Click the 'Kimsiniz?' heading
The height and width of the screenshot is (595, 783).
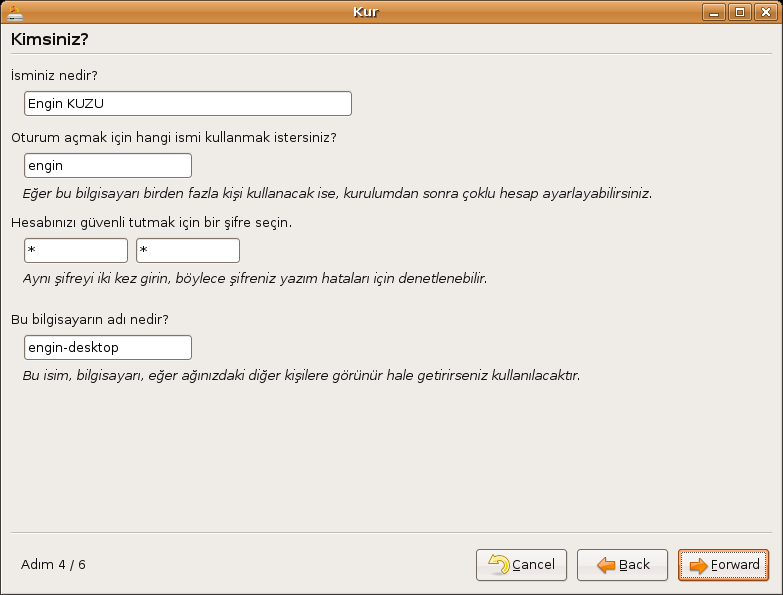pyautogui.click(x=49, y=39)
